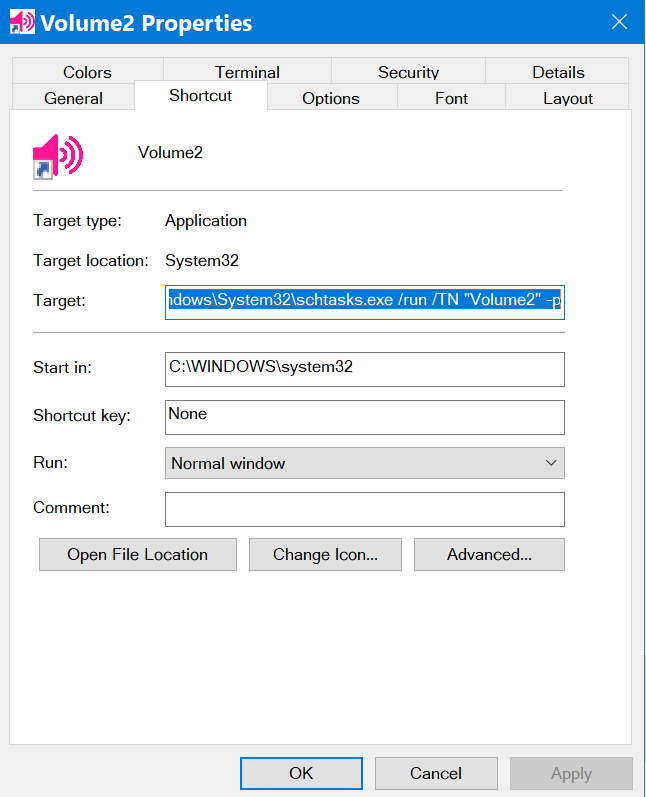Click the Shortcut key field showing None

(365, 417)
